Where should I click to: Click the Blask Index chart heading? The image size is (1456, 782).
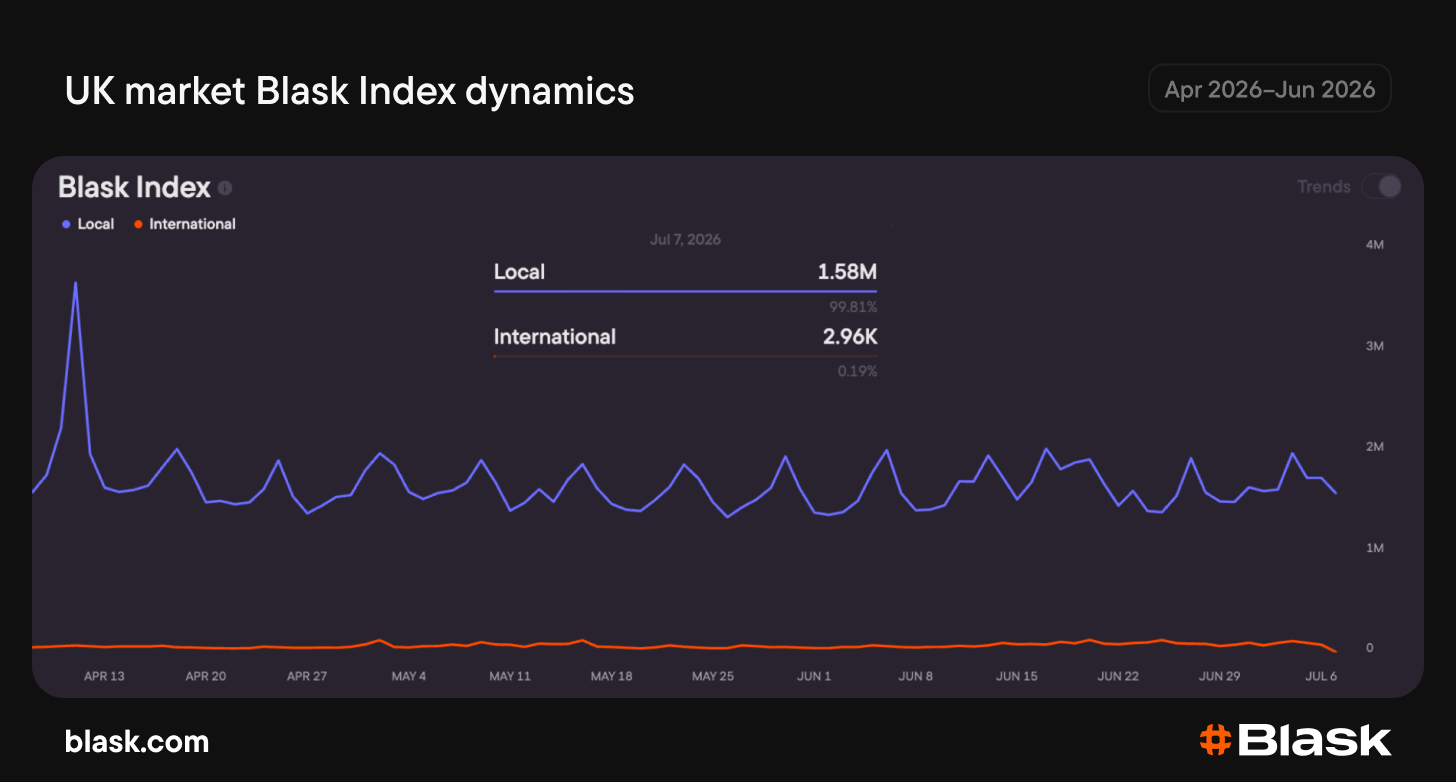pyautogui.click(x=134, y=187)
